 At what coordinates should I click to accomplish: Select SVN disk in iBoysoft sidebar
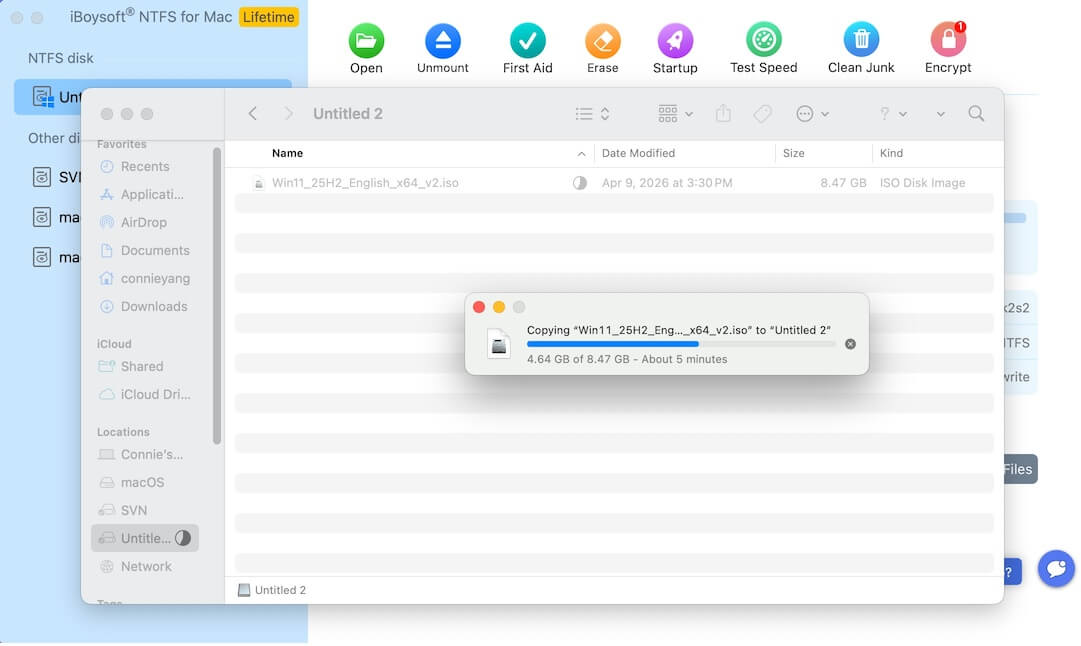pos(55,177)
